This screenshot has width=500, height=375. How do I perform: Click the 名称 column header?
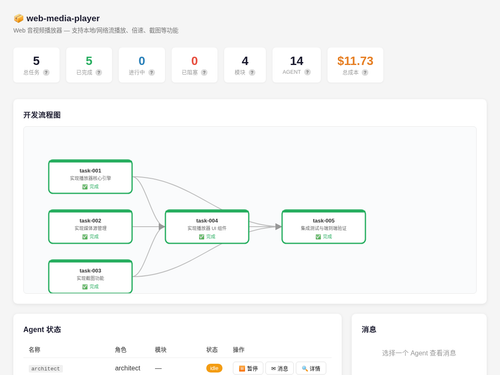pyautogui.click(x=34, y=350)
